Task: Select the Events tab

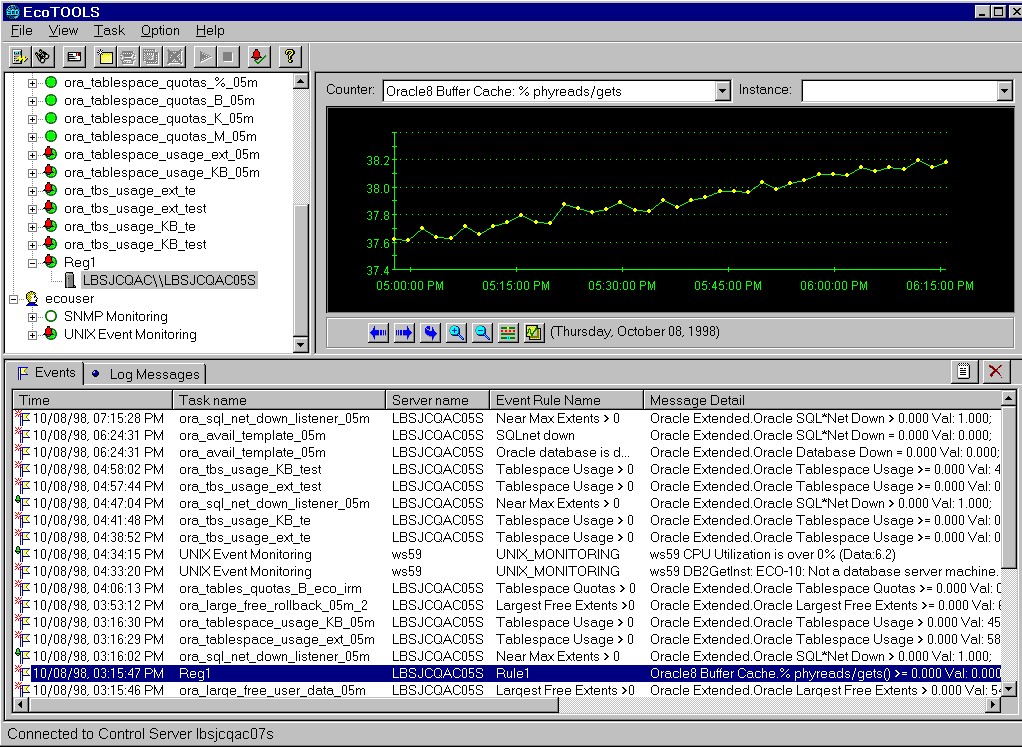Action: pyautogui.click(x=46, y=373)
